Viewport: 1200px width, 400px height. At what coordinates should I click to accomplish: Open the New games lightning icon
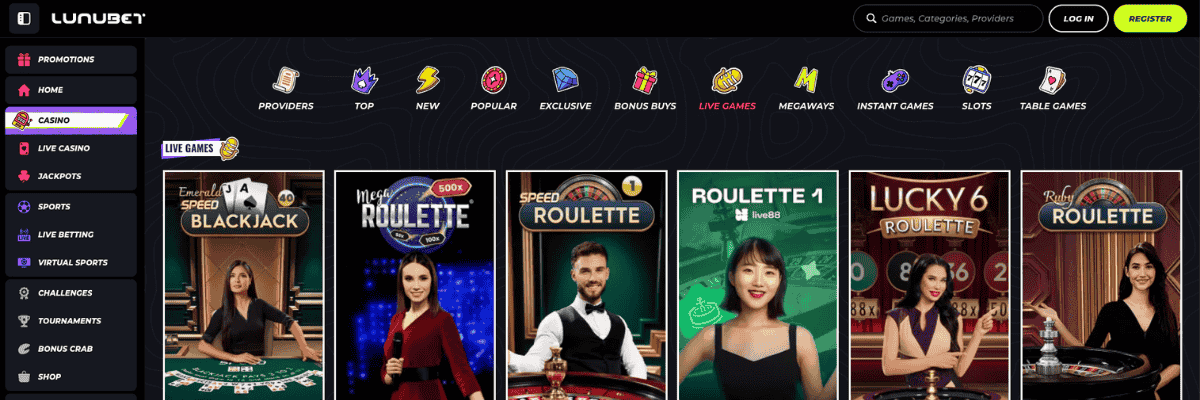(x=427, y=80)
